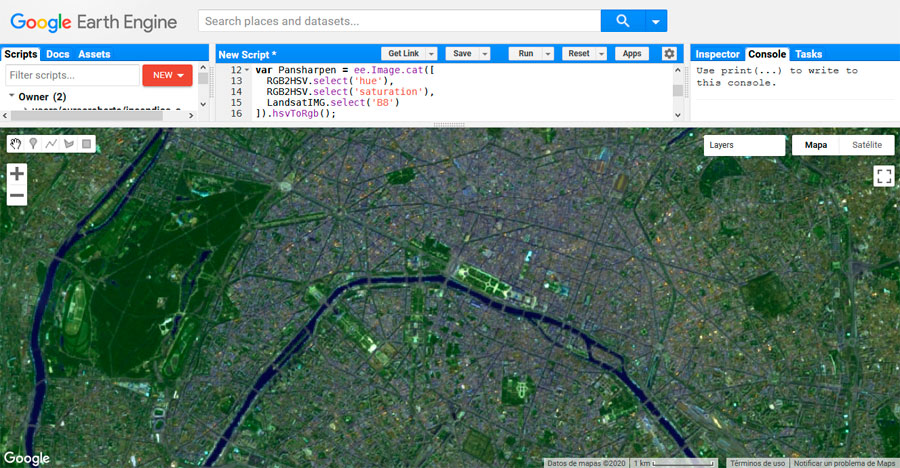Focus the Filter scripts field
Image resolution: width=900 pixels, height=468 pixels.
[72, 75]
